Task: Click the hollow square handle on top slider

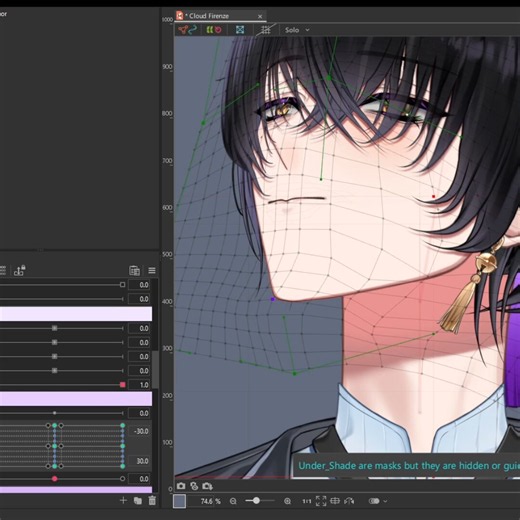Action: [x=122, y=285]
